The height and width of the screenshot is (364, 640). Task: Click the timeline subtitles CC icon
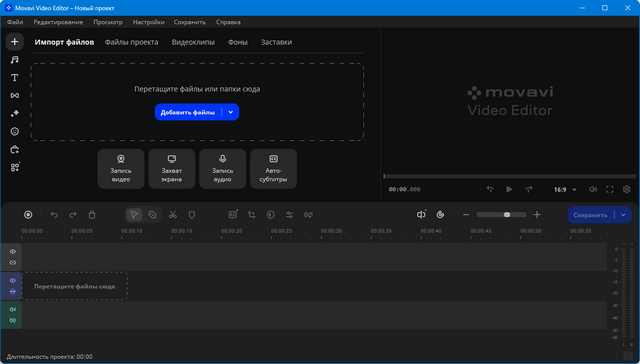233,215
